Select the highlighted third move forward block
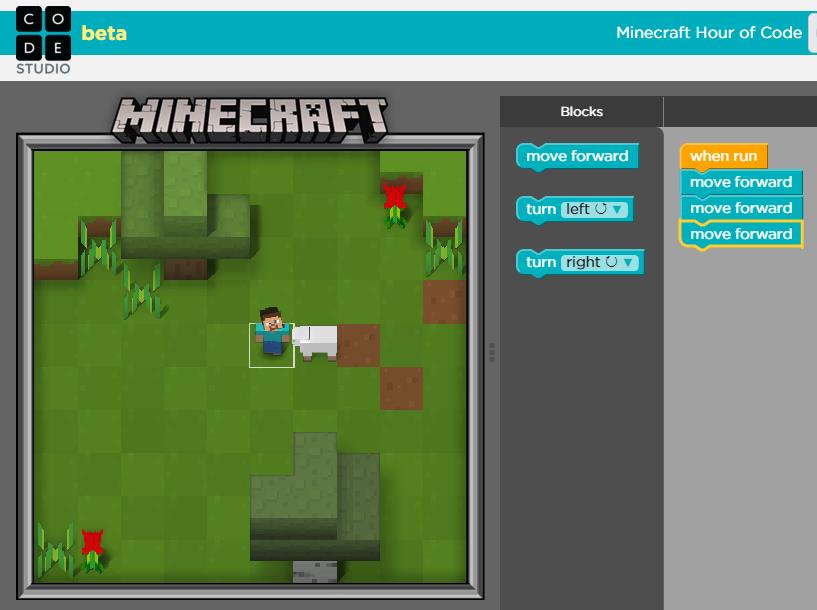The width and height of the screenshot is (817, 610). [x=741, y=234]
